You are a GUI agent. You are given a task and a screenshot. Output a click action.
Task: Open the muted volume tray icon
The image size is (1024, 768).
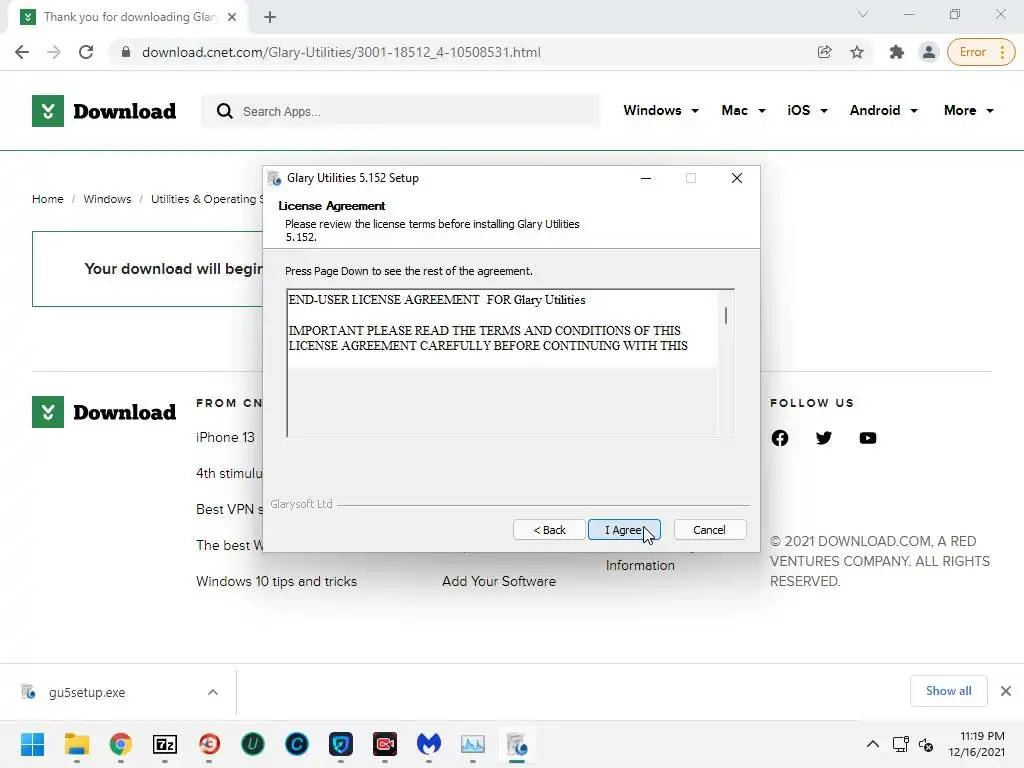[925, 744]
